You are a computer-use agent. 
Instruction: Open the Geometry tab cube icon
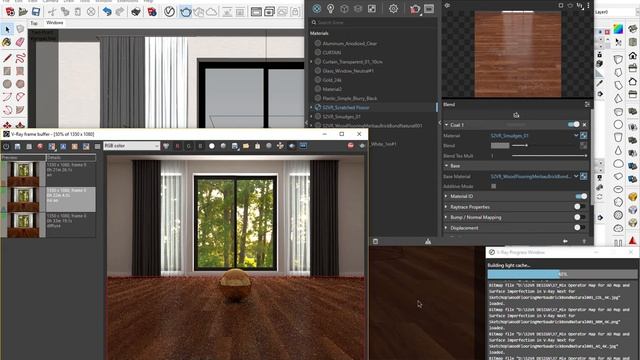[344, 9]
